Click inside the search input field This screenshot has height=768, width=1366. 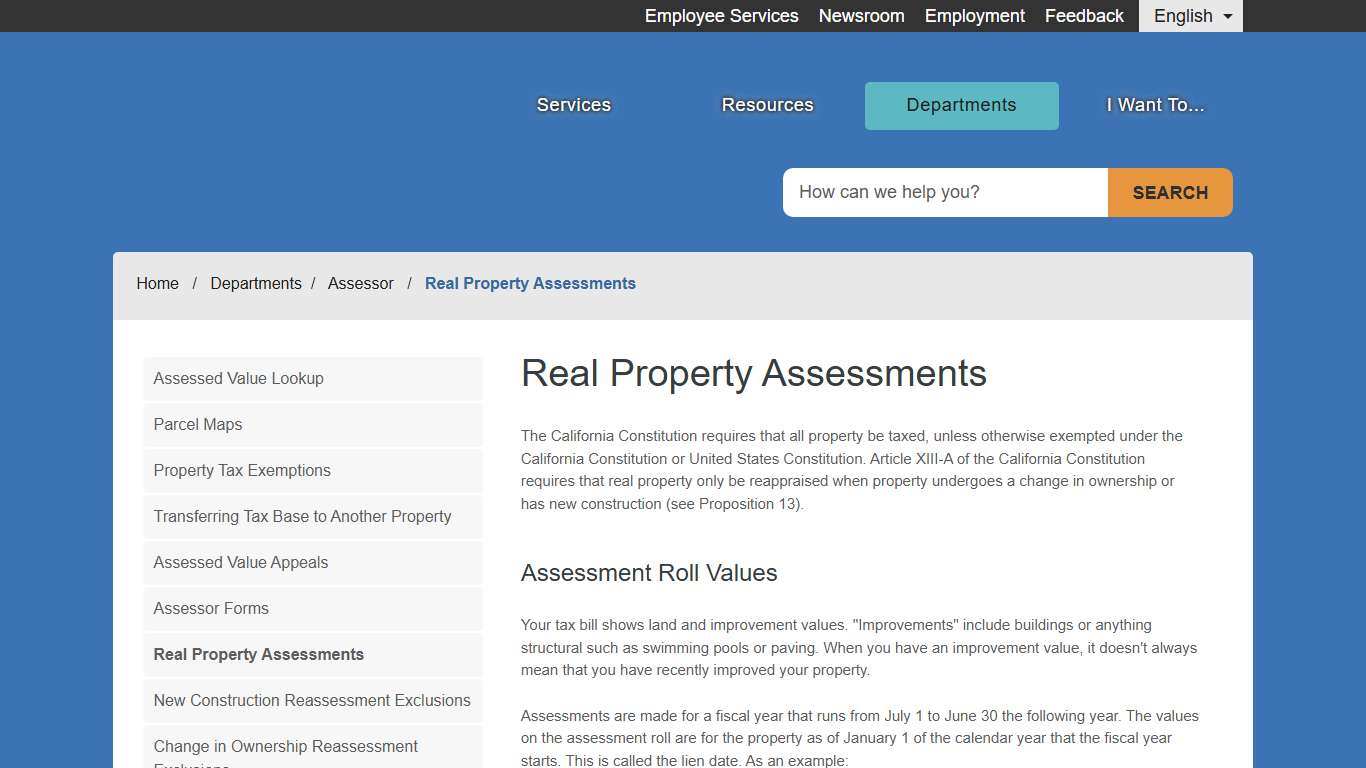tap(944, 192)
